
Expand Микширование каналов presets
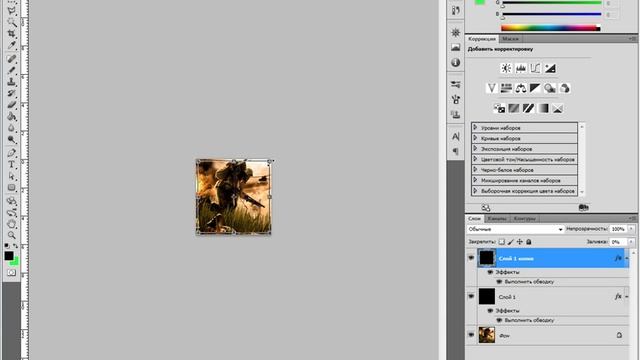coord(475,180)
